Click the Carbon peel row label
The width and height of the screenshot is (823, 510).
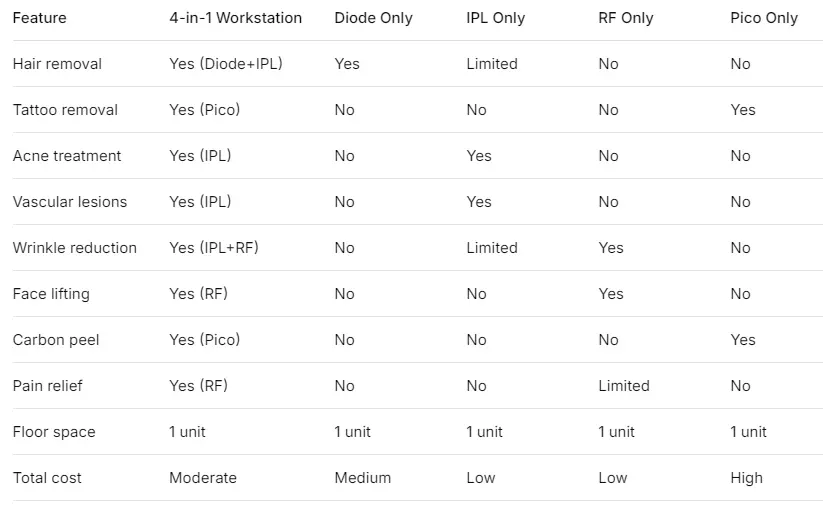pyautogui.click(x=56, y=340)
